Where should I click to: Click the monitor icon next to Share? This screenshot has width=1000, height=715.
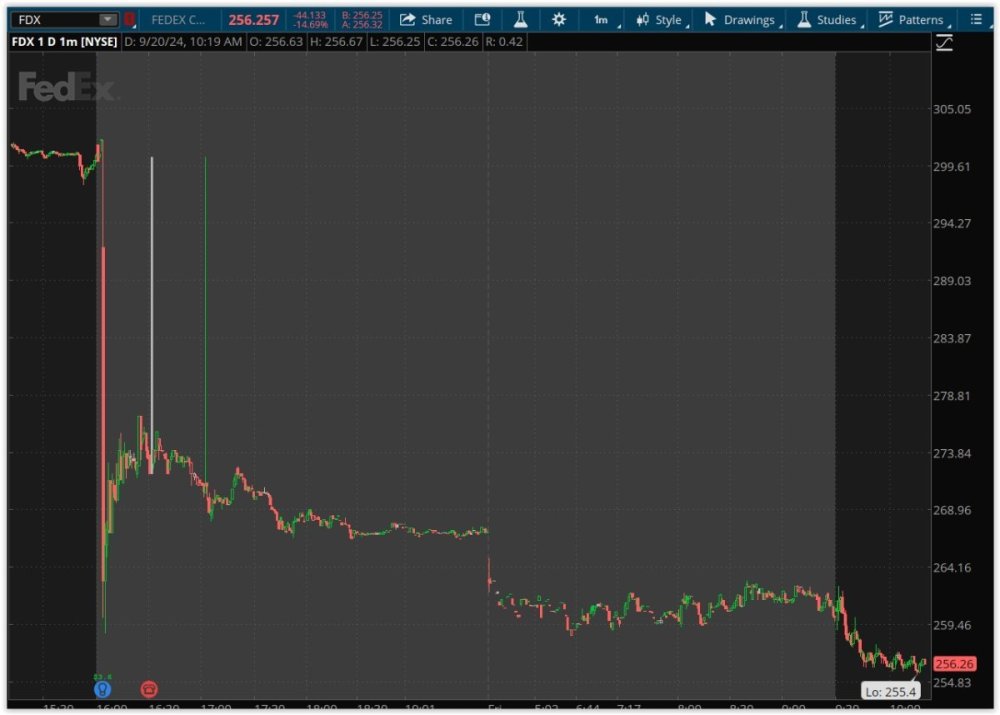click(x=482, y=19)
